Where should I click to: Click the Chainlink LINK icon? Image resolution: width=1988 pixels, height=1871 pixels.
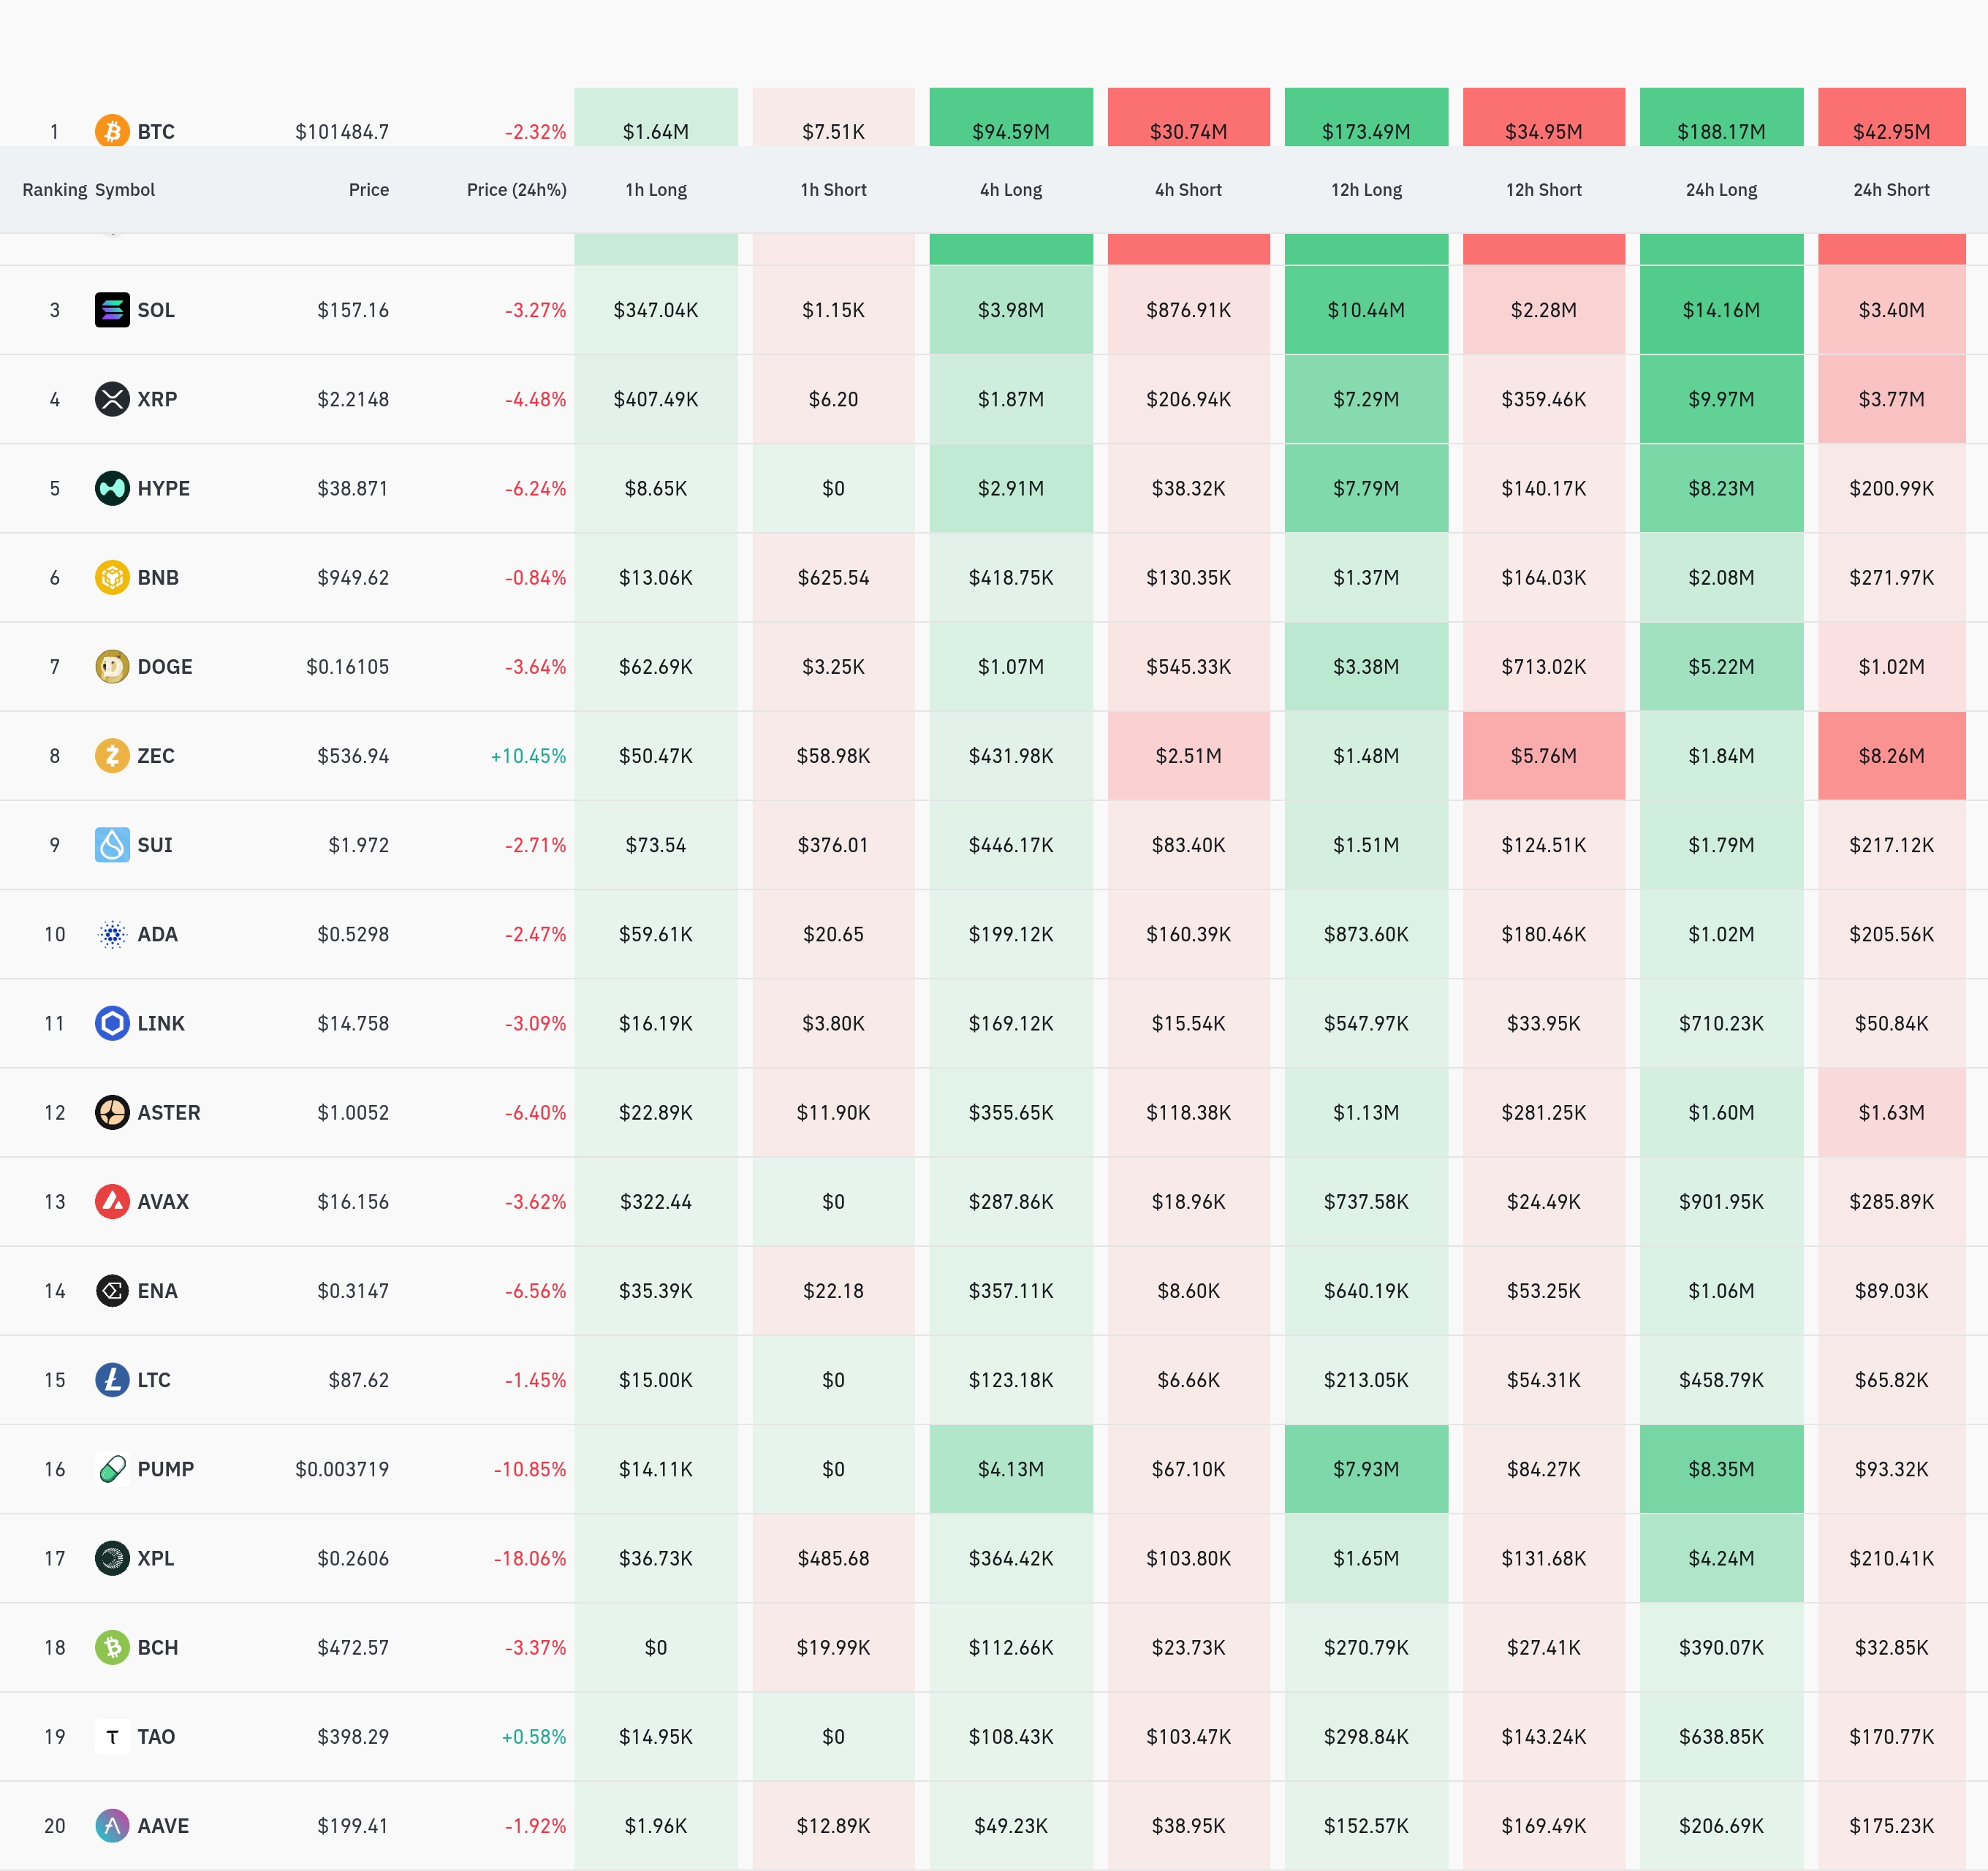tap(112, 1023)
